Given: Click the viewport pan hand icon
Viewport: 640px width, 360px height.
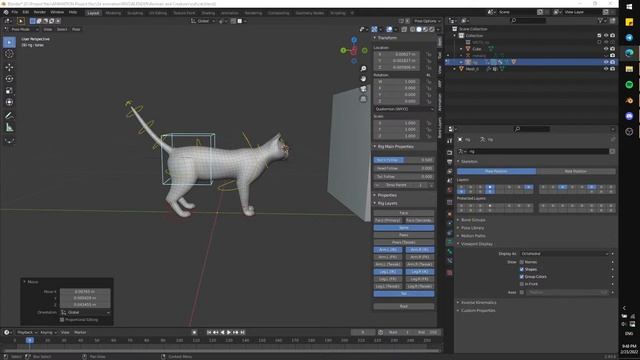Looking at the screenshot, I should coord(363,79).
